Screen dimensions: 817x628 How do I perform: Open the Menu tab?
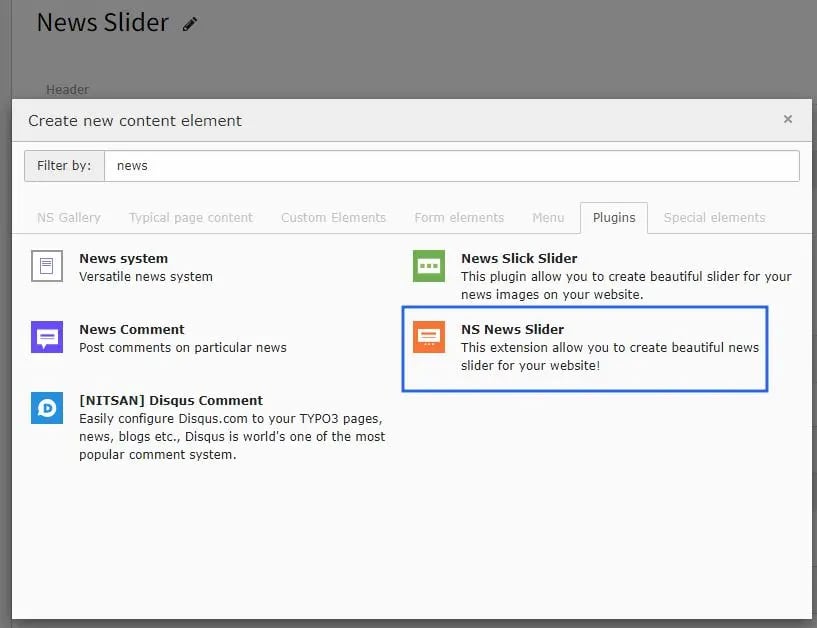click(x=548, y=217)
